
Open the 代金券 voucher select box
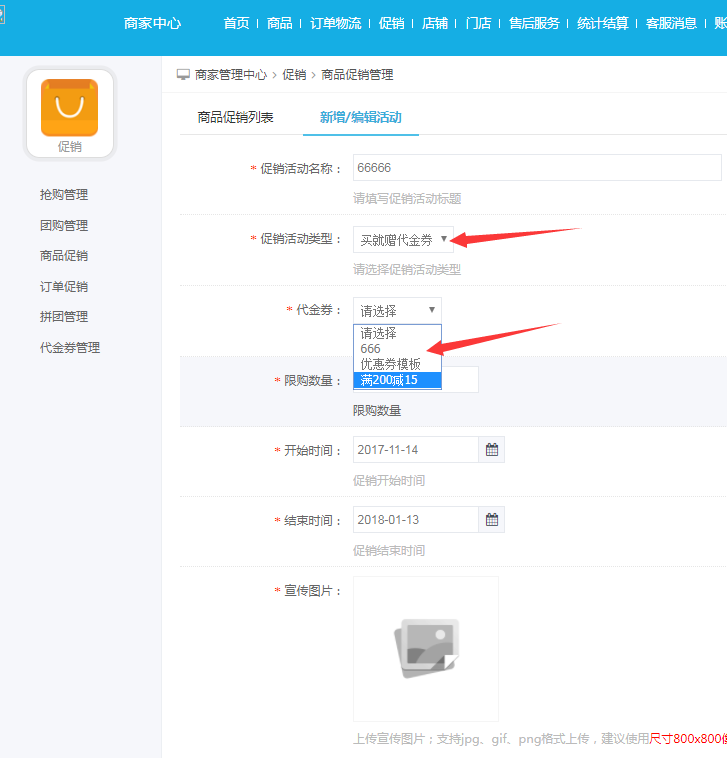pos(397,311)
